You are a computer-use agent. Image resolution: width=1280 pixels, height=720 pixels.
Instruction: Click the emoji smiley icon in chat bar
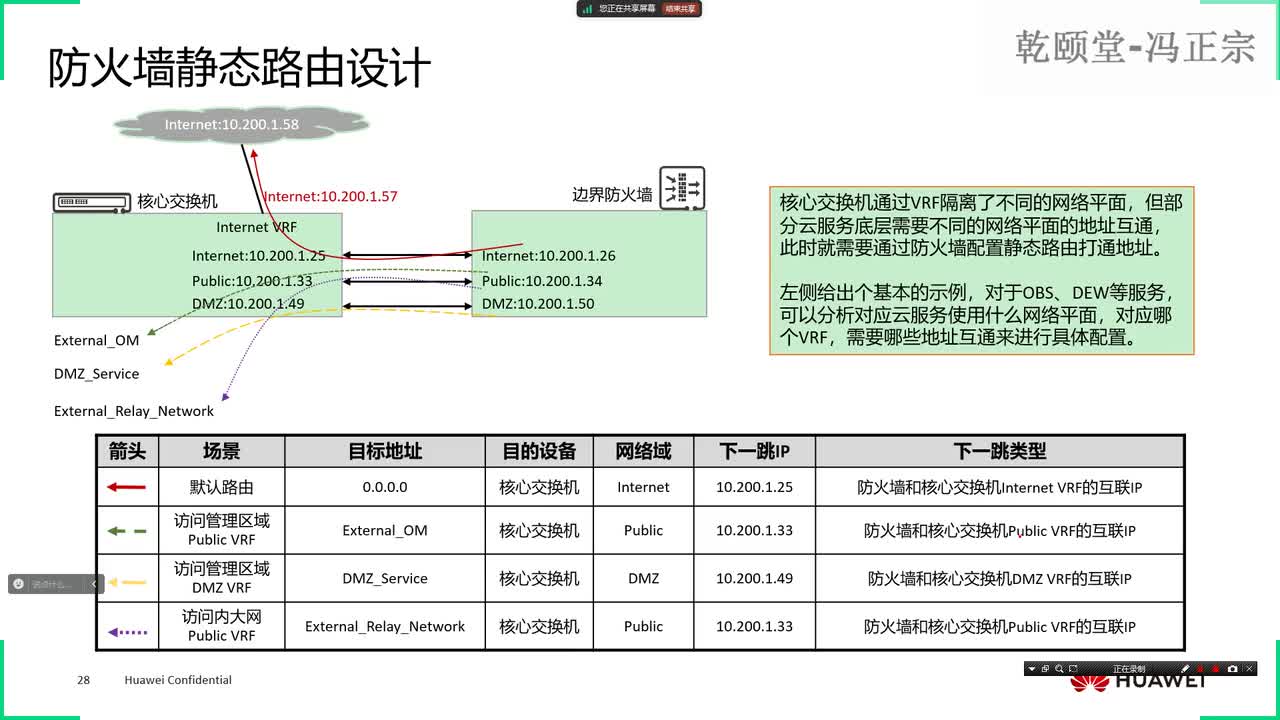click(19, 584)
